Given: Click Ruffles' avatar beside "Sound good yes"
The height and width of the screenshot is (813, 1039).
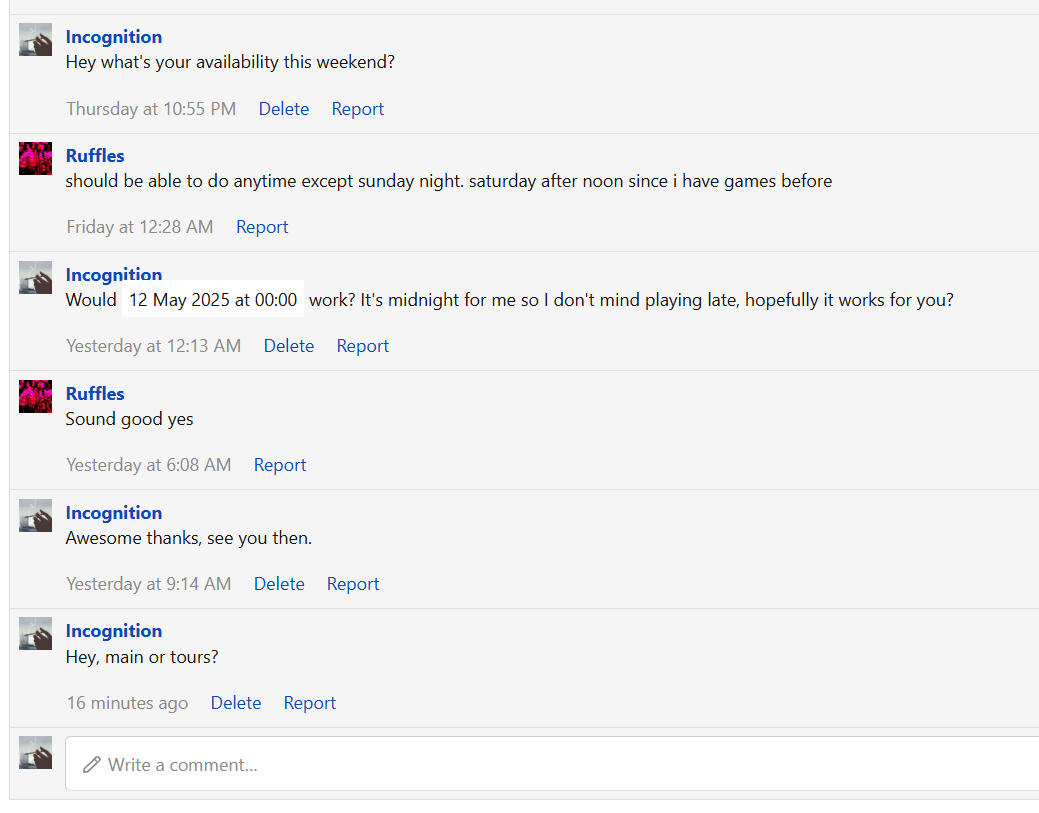Looking at the screenshot, I should 35,396.
